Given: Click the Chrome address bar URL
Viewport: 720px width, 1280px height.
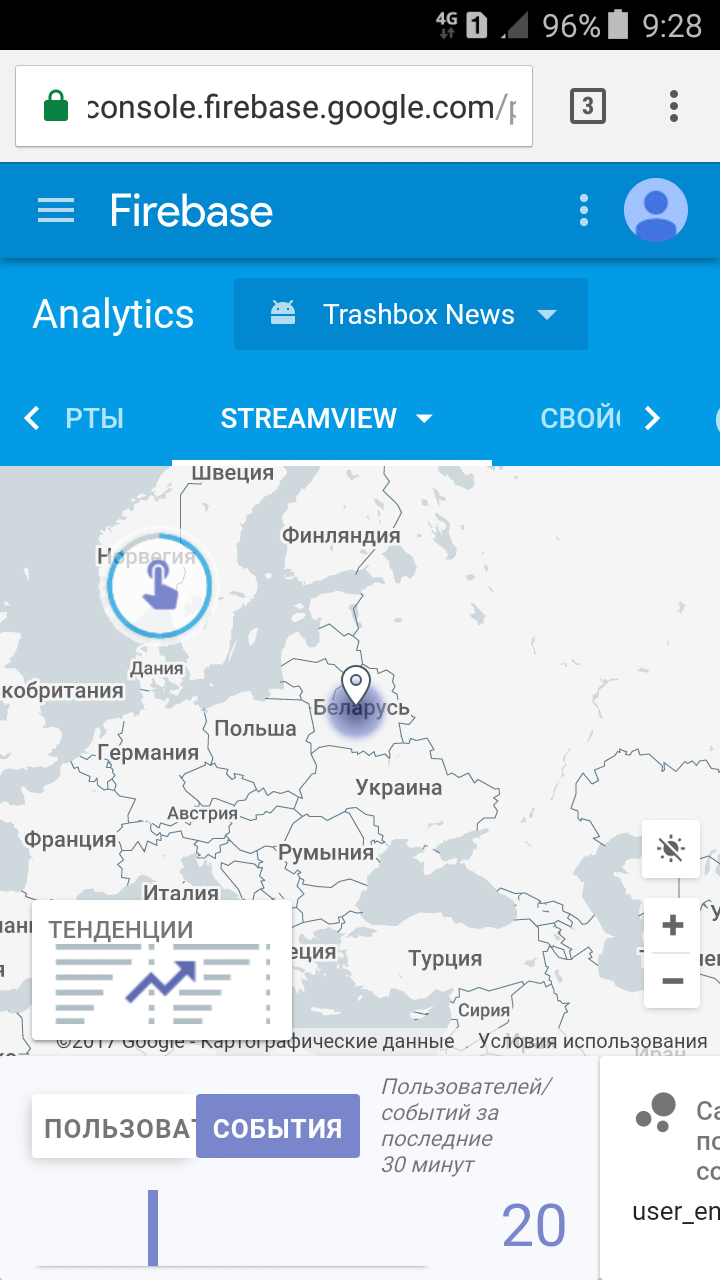Looking at the screenshot, I should pyautogui.click(x=300, y=106).
